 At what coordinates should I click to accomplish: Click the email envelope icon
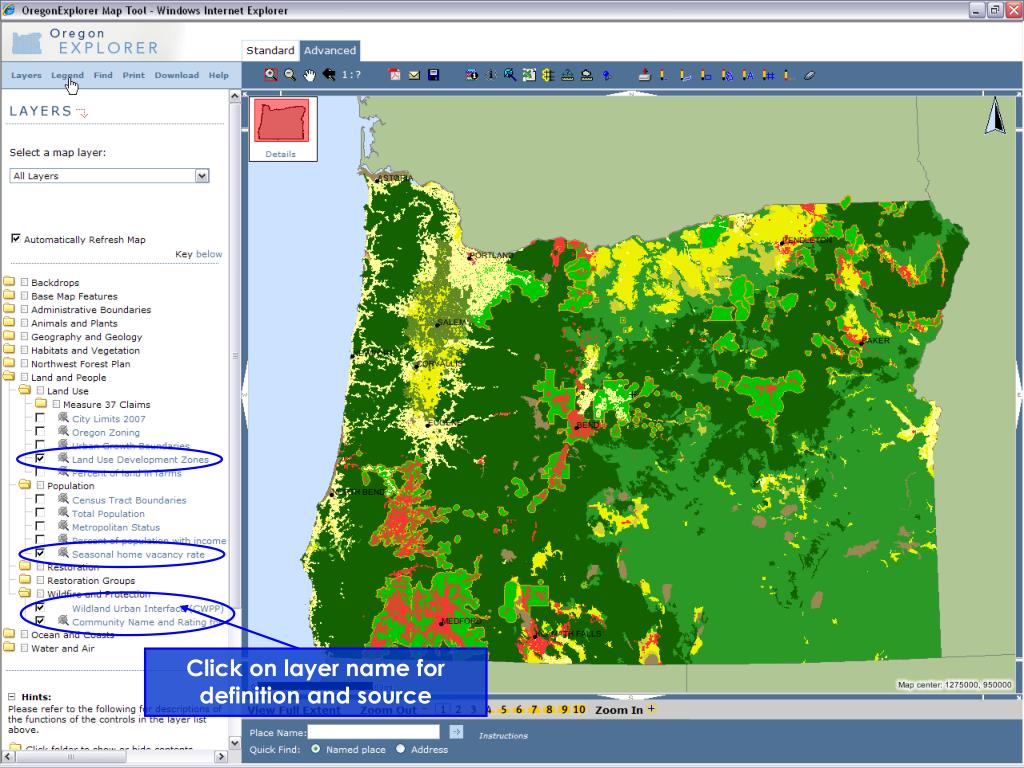(414, 75)
